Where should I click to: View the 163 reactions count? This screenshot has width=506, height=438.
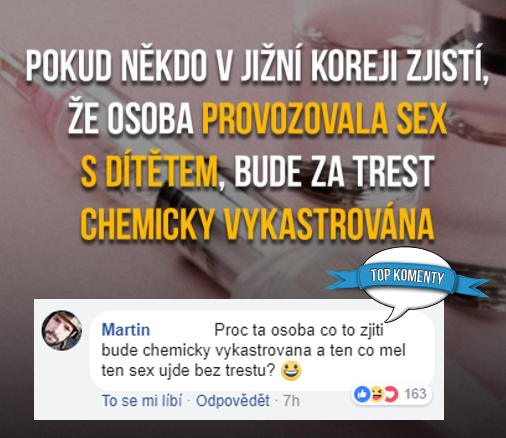point(415,394)
